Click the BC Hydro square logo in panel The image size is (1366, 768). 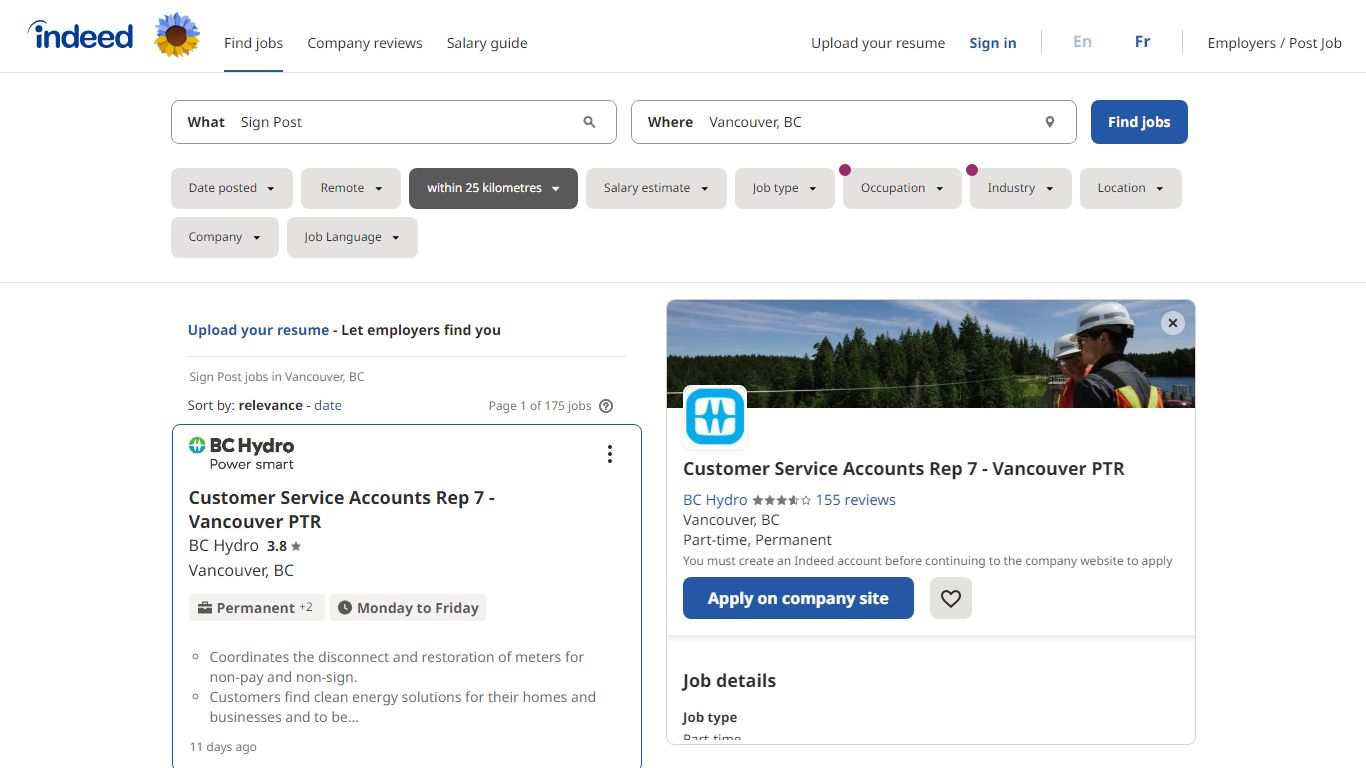pyautogui.click(x=715, y=417)
